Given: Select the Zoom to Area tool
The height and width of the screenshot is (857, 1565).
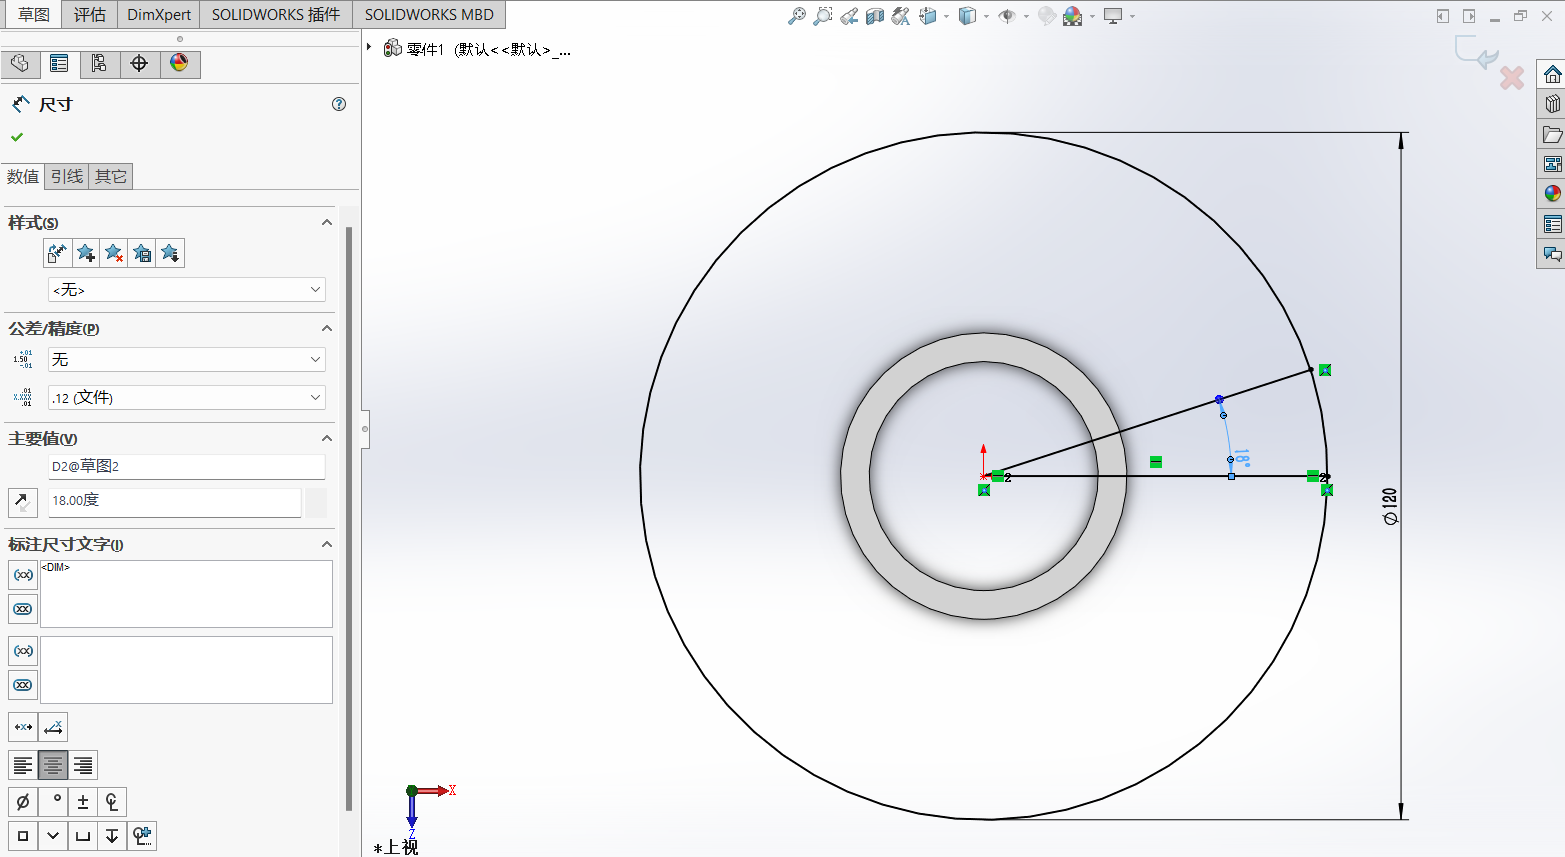Looking at the screenshot, I should pos(822,16).
